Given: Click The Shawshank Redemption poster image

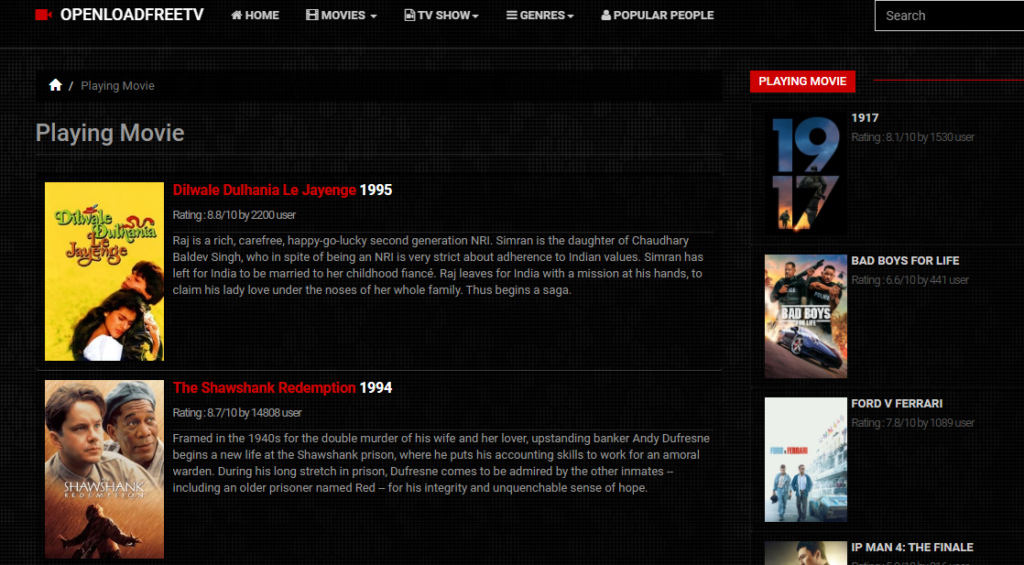Looking at the screenshot, I should (104, 469).
